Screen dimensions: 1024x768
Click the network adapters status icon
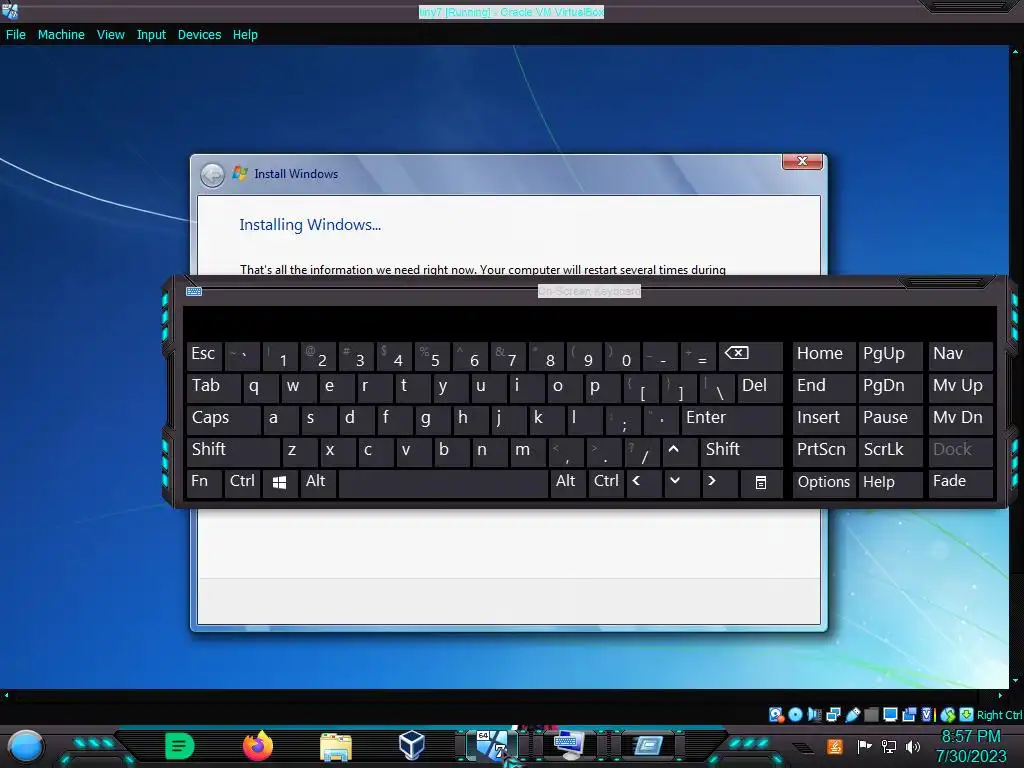833,715
